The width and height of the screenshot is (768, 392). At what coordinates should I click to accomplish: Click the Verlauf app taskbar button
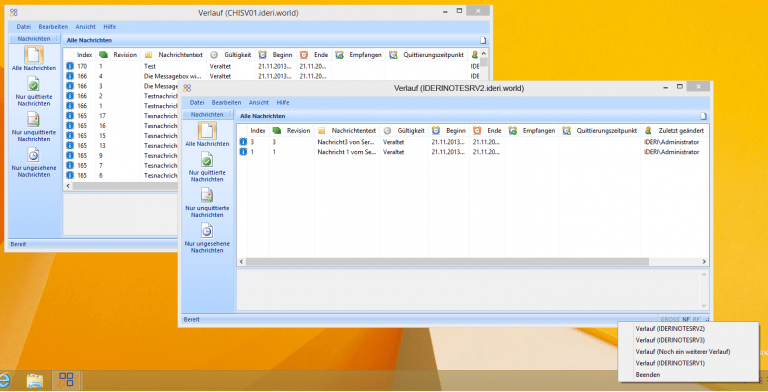[66, 380]
